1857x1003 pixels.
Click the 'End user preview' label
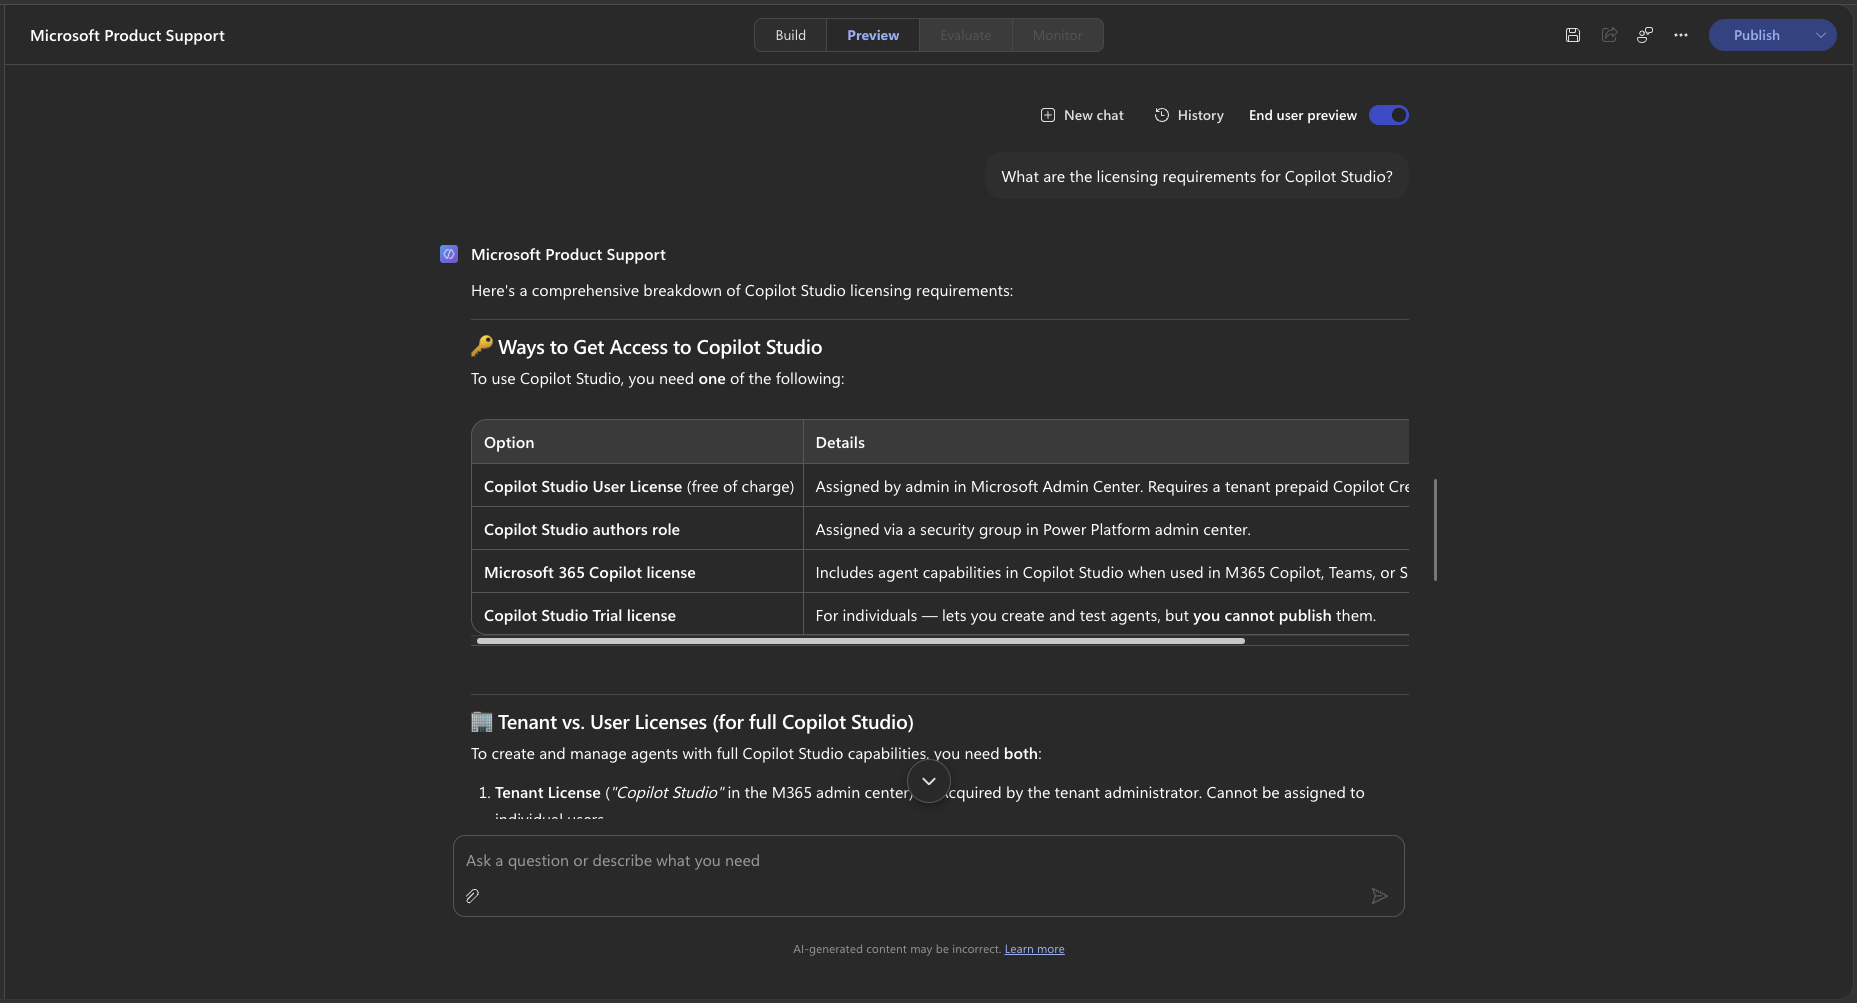(x=1303, y=115)
